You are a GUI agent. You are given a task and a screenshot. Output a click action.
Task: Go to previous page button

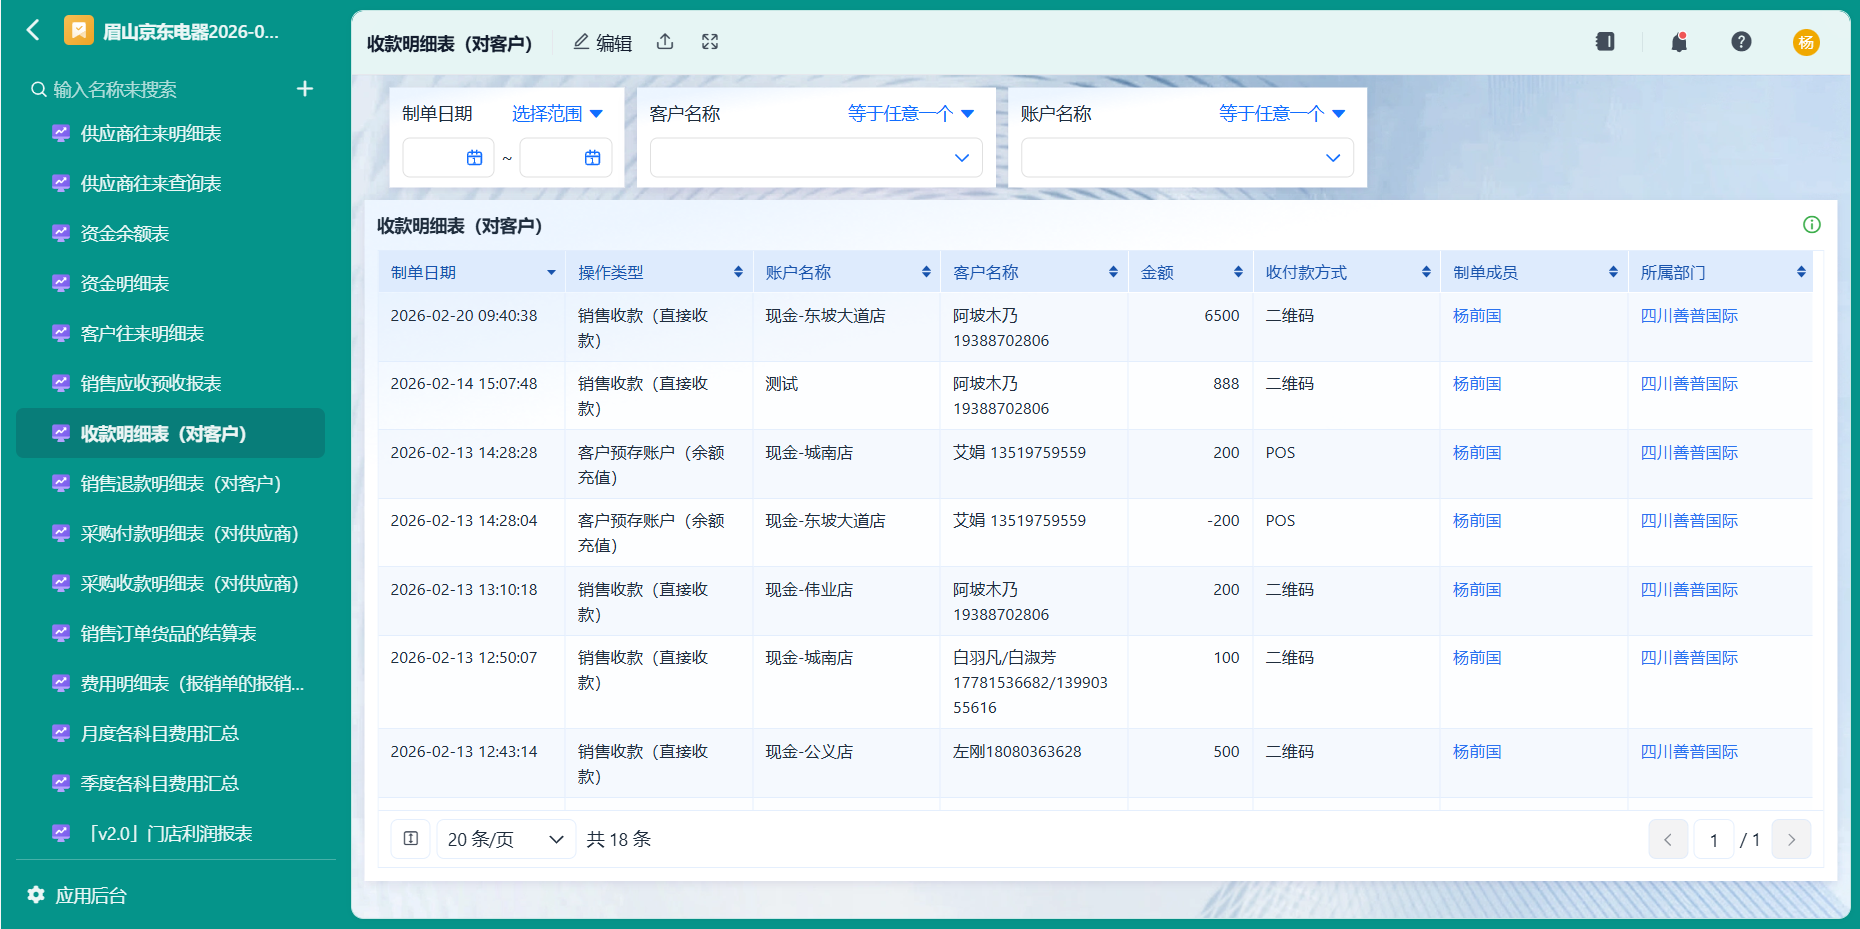pos(1668,839)
